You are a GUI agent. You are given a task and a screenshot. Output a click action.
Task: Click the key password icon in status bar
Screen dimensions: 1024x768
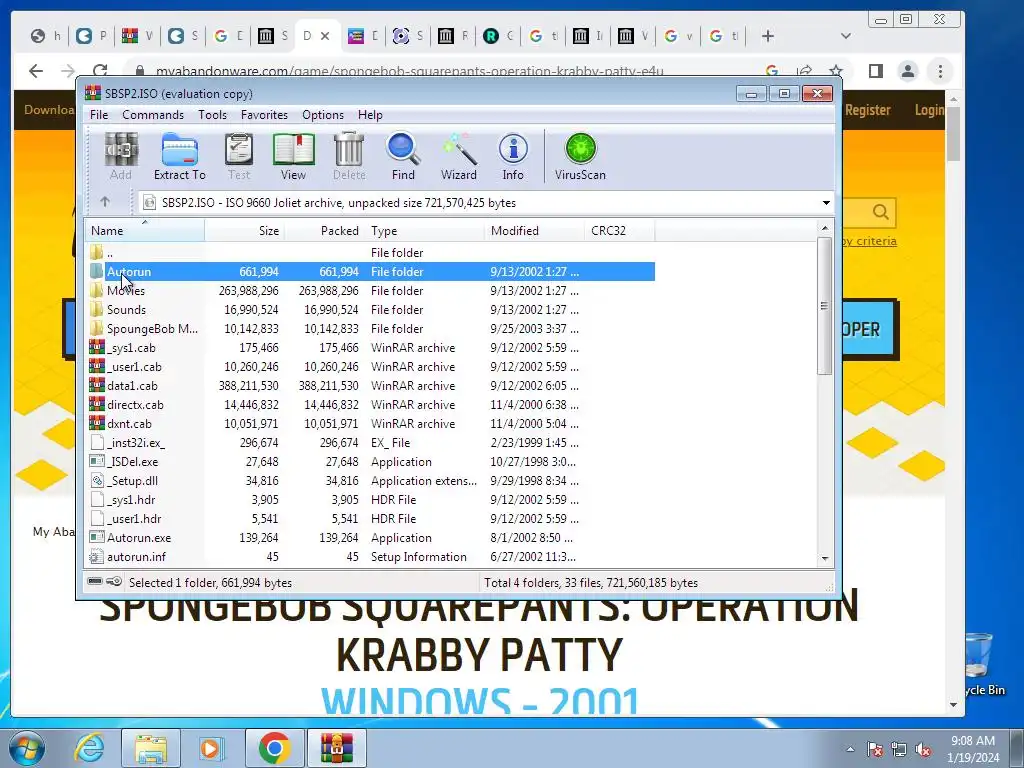(114, 581)
